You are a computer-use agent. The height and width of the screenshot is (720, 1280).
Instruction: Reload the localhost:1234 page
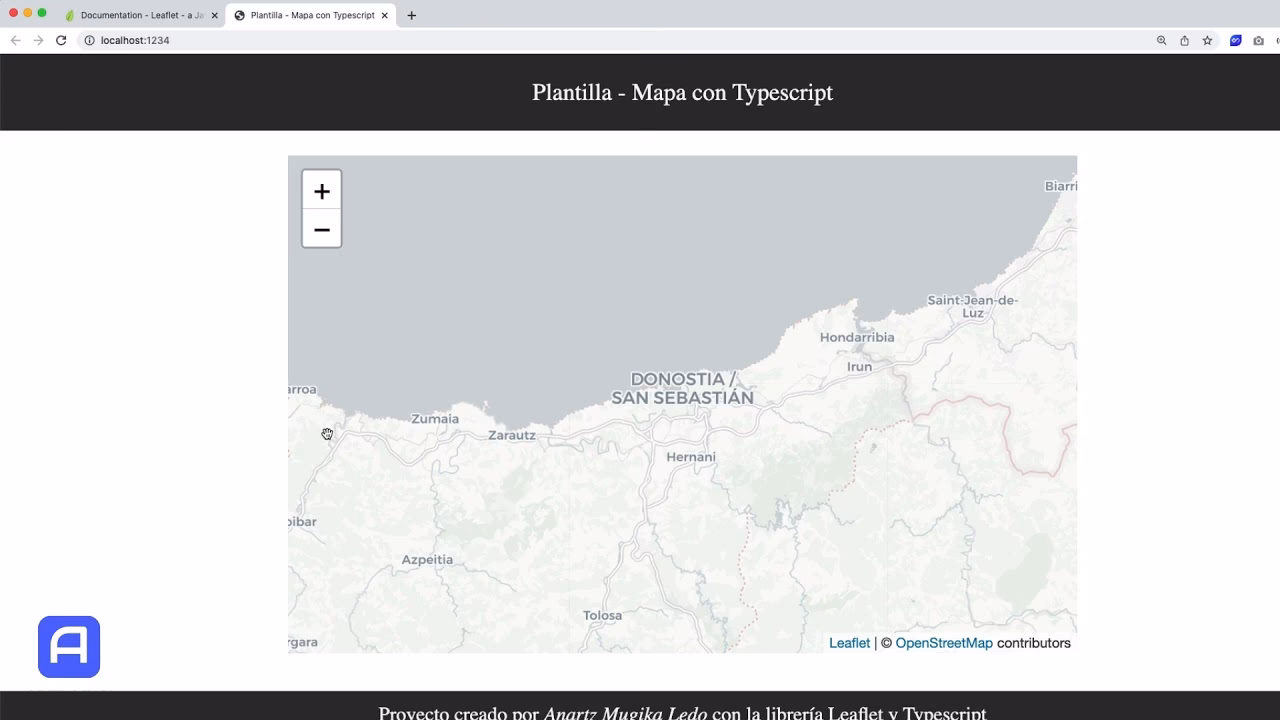pos(60,40)
